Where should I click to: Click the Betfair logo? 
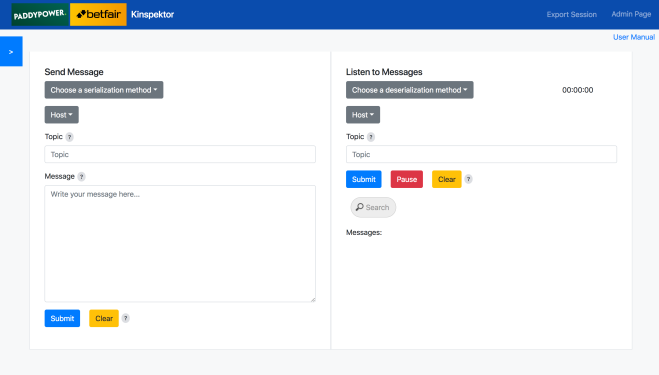(x=98, y=14)
